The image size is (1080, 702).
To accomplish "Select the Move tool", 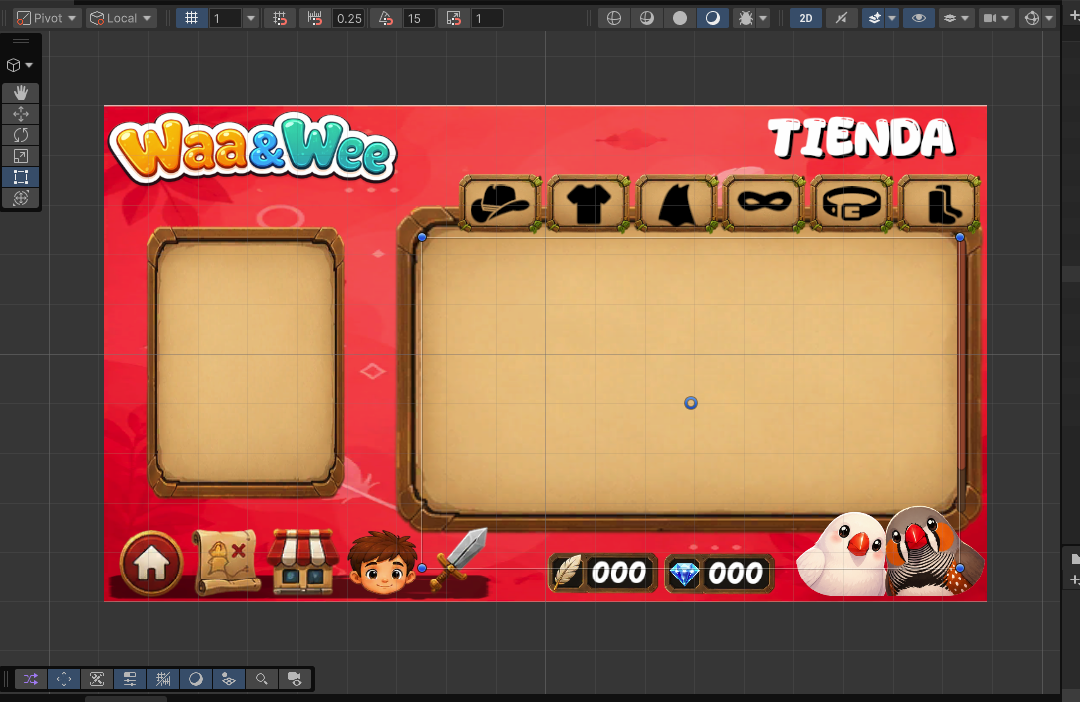I will pyautogui.click(x=21, y=114).
